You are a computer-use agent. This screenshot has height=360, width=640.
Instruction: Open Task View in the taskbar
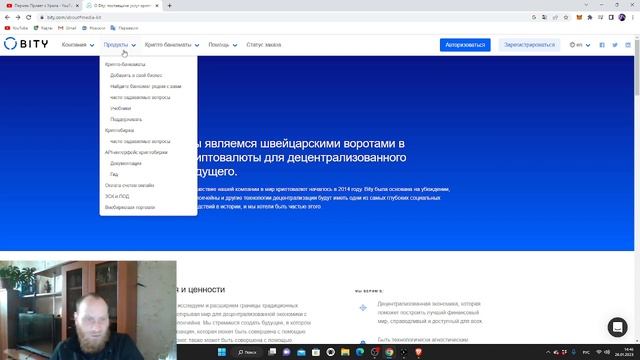[272, 352]
